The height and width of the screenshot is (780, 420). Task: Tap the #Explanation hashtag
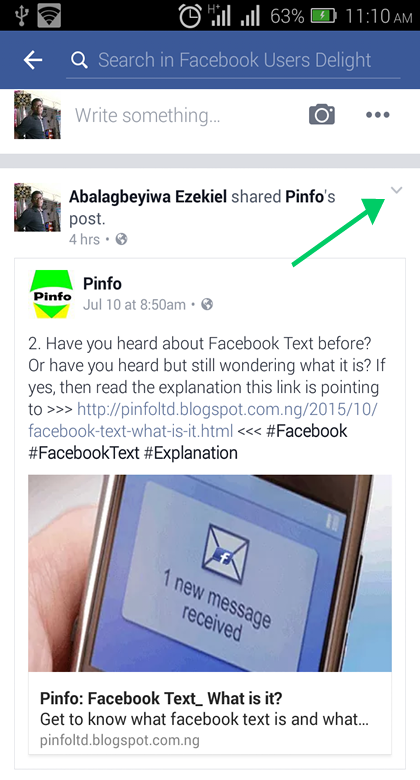click(191, 453)
